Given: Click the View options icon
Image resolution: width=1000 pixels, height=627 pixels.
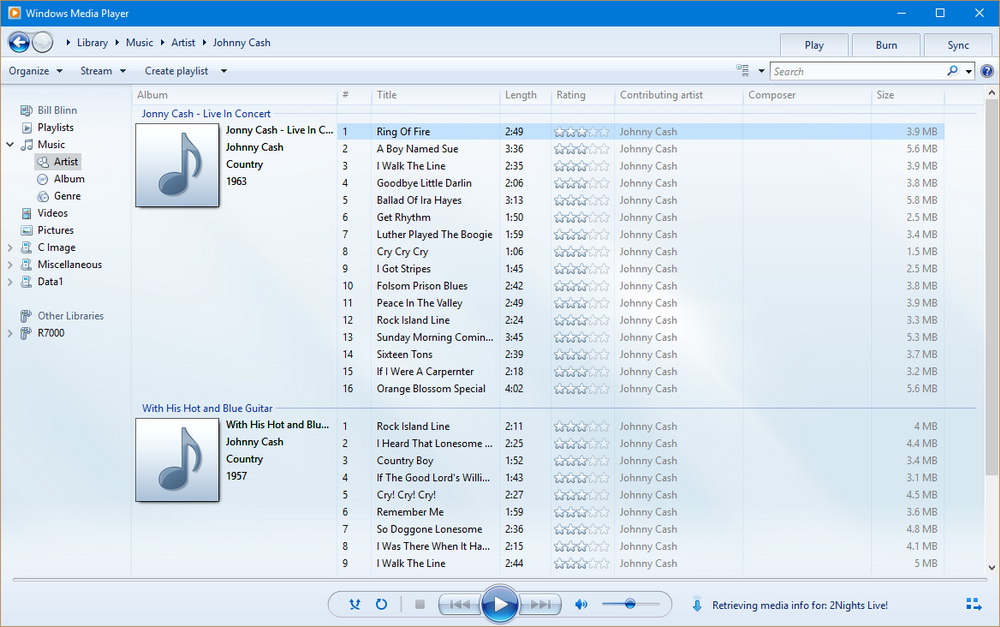Looking at the screenshot, I should 742,70.
